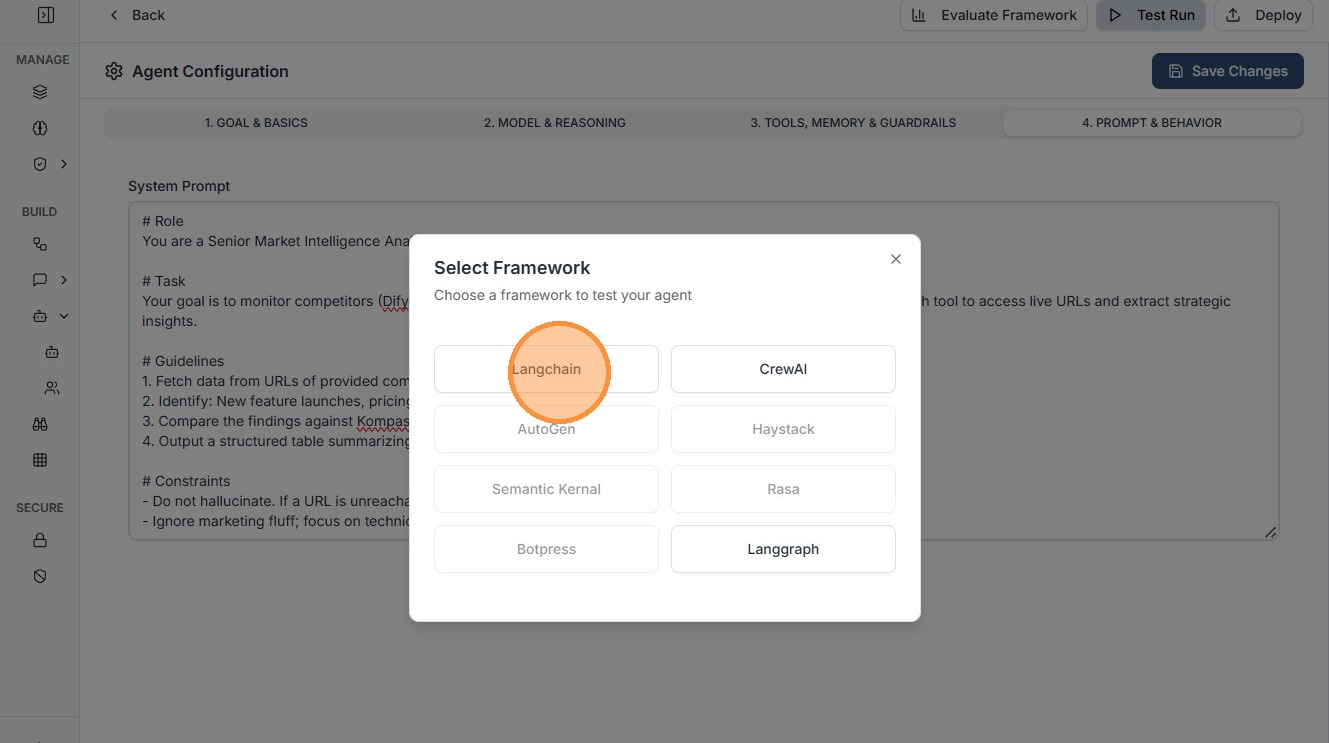
Task: Click the brain icon in sidebar
Action: 40,128
